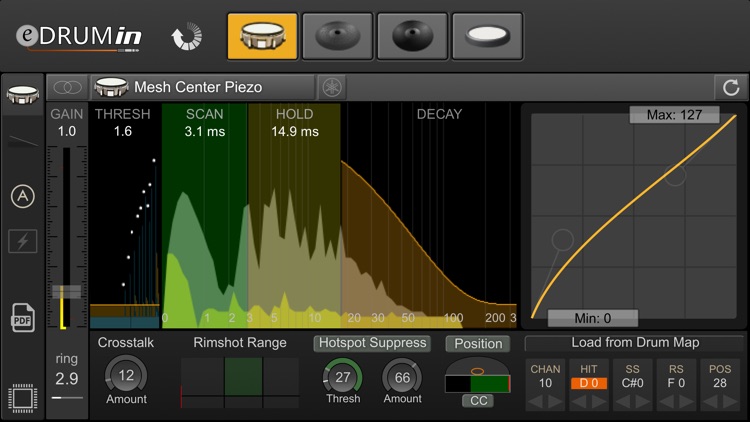Click the HOLD time 14.9 ms
The width and height of the screenshot is (750, 422).
tap(295, 131)
